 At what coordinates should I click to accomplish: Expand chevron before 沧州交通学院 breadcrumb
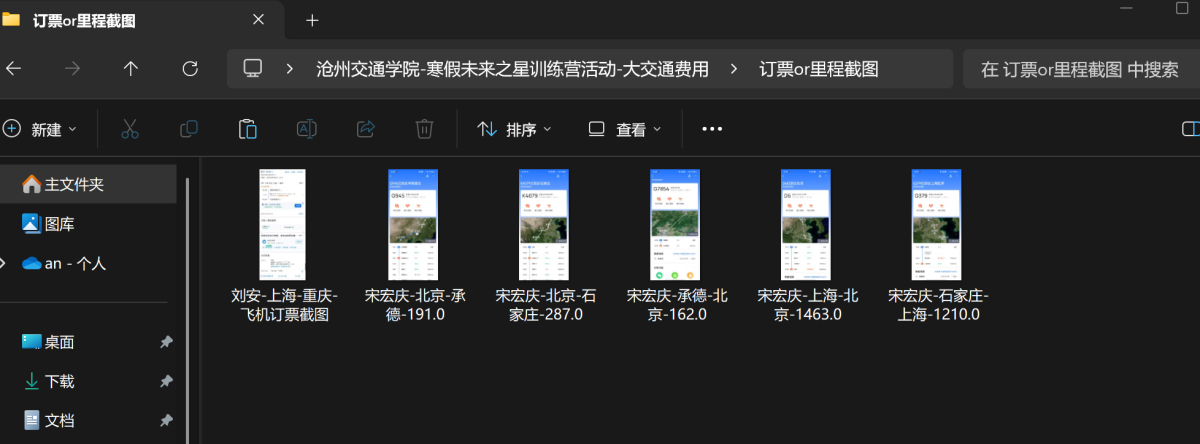290,69
